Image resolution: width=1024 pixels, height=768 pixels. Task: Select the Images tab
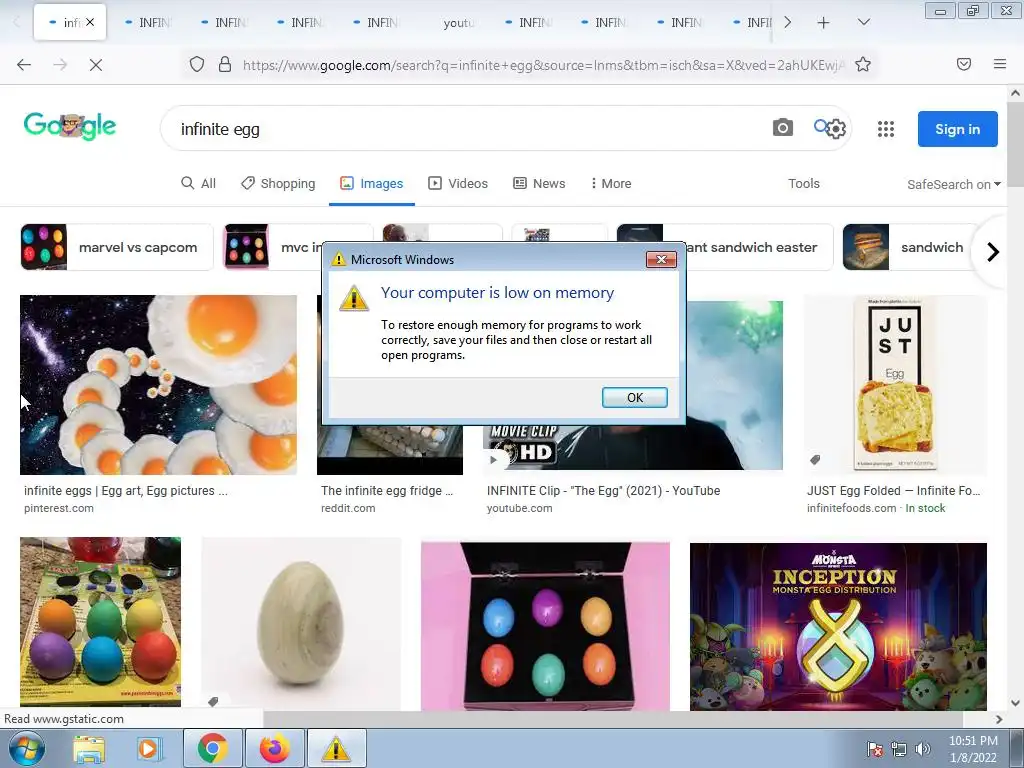coord(372,184)
